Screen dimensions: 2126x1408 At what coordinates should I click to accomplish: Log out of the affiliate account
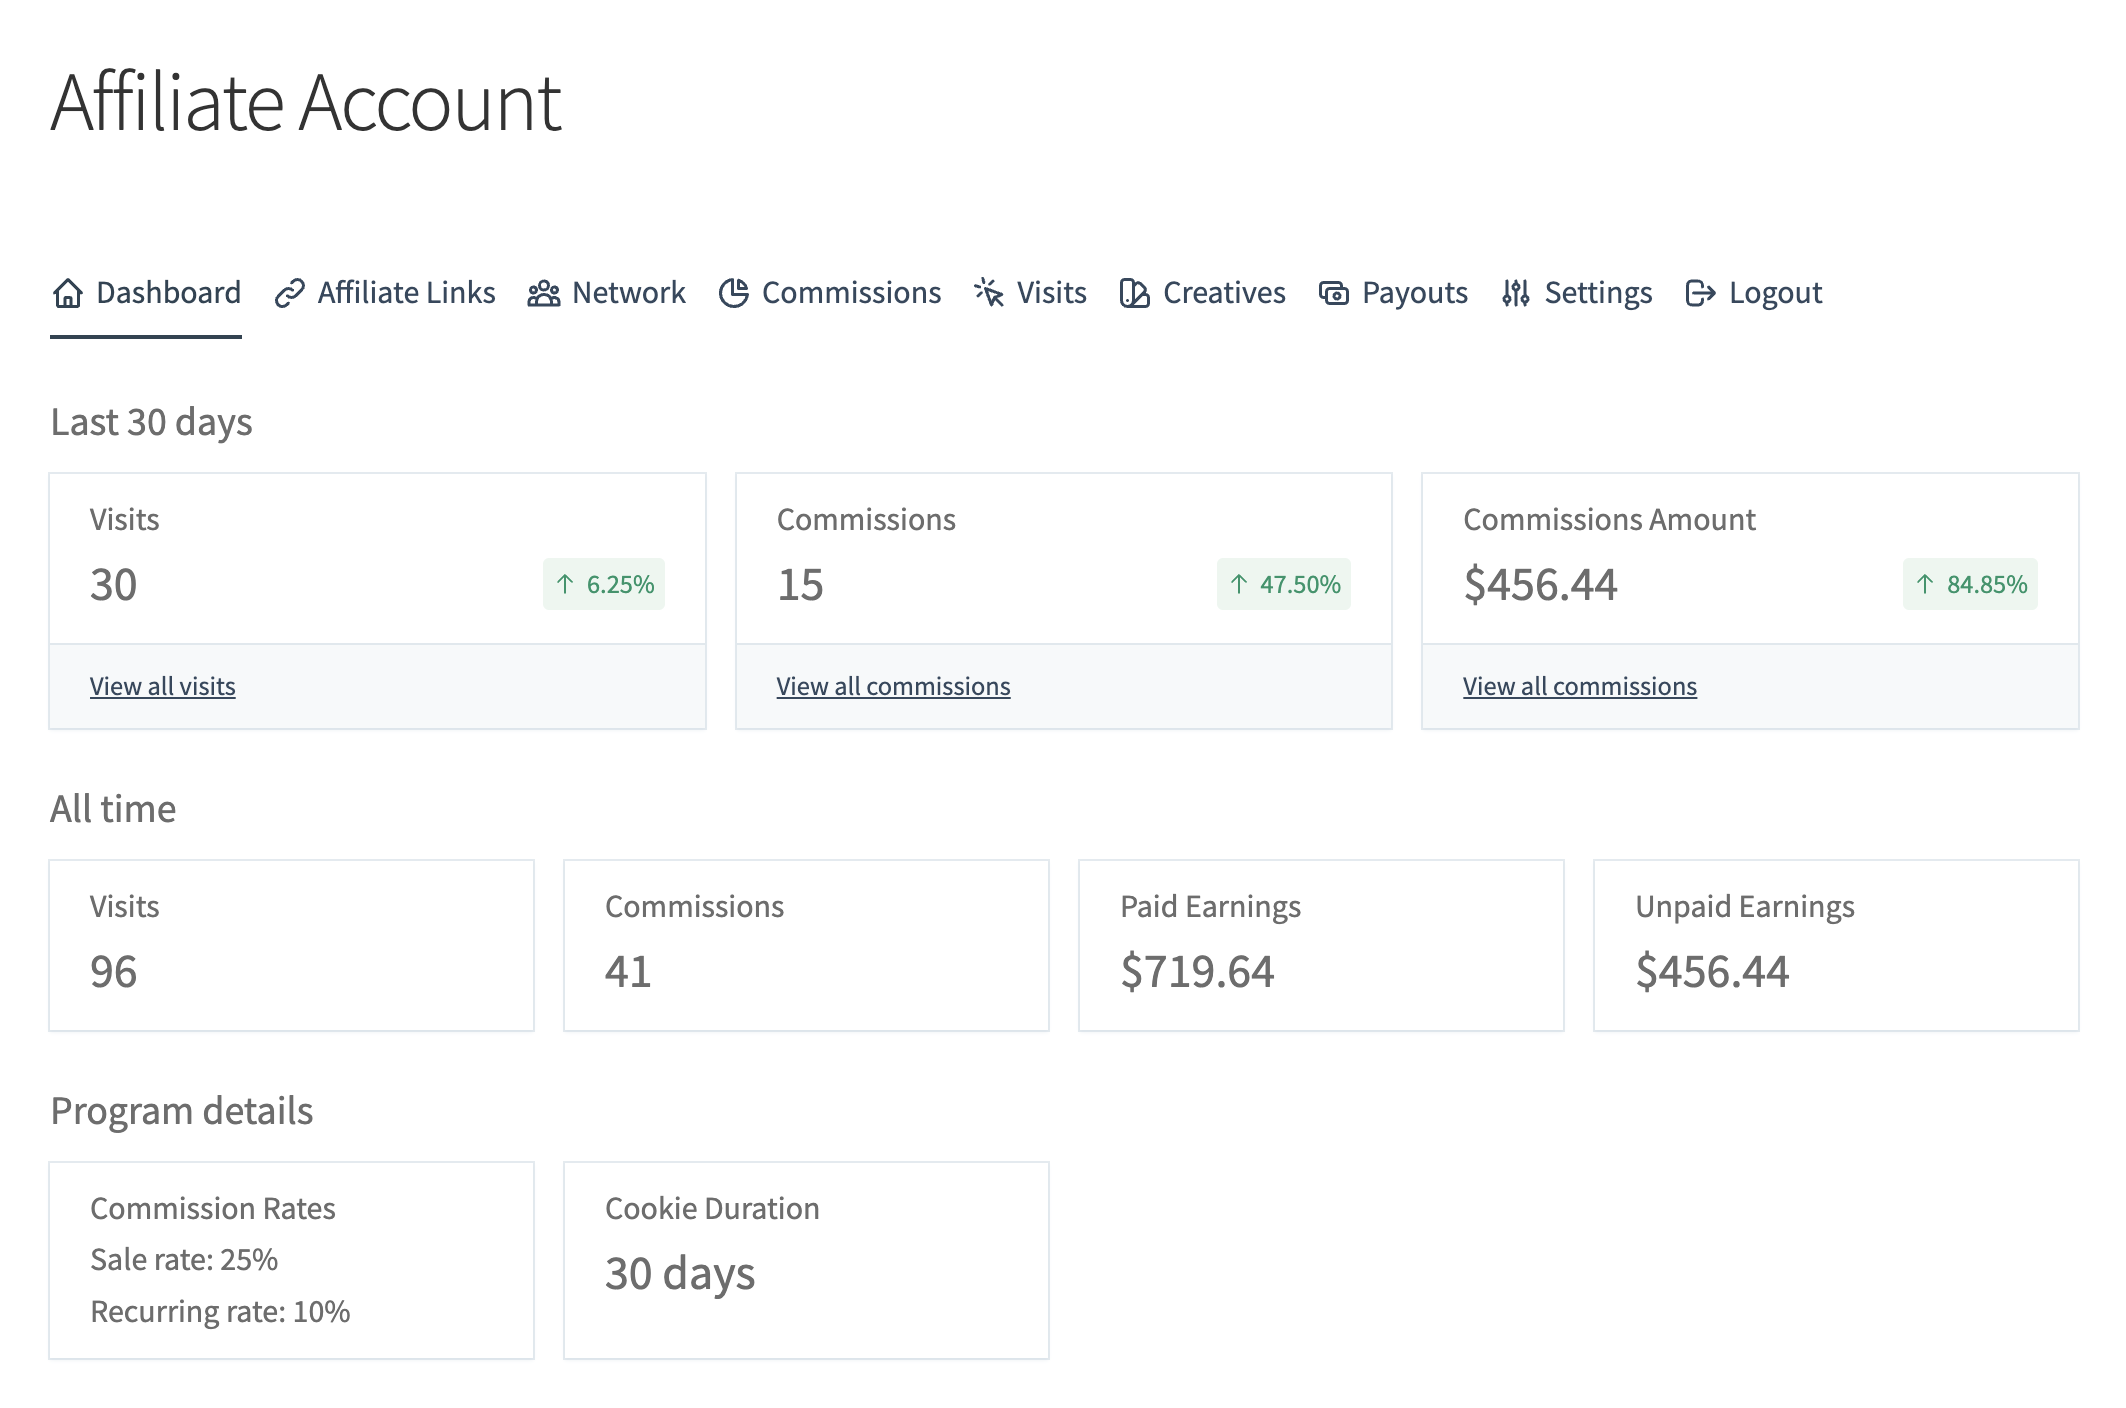(1774, 293)
